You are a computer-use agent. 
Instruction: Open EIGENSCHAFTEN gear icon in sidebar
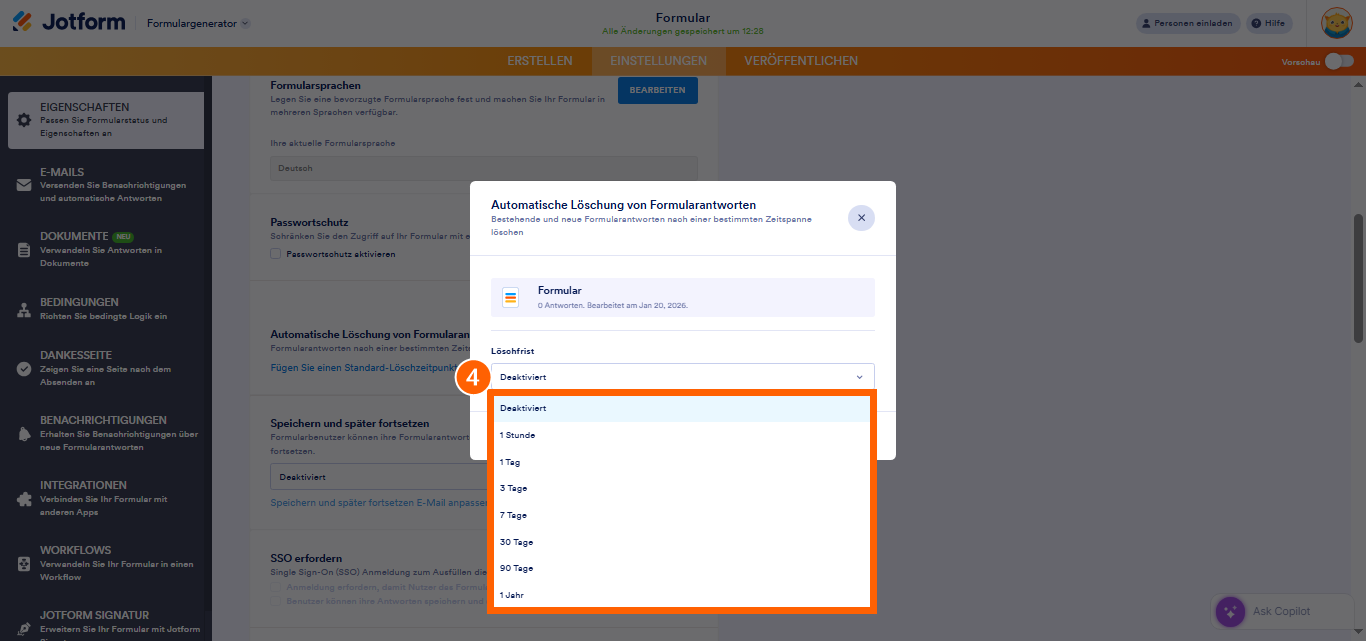click(x=24, y=120)
